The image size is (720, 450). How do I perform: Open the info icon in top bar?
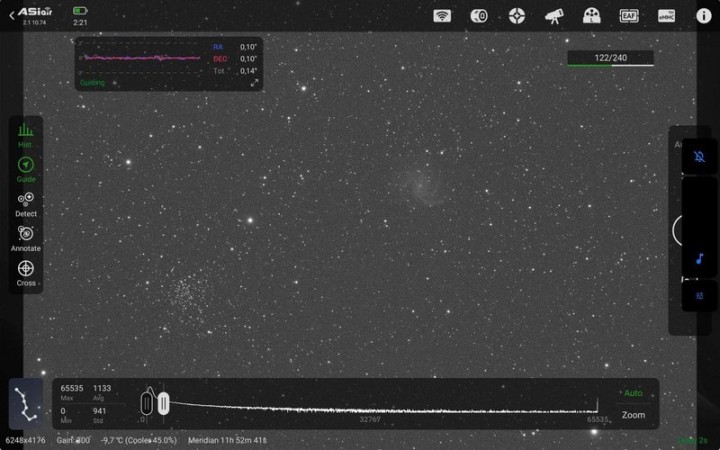(x=703, y=15)
